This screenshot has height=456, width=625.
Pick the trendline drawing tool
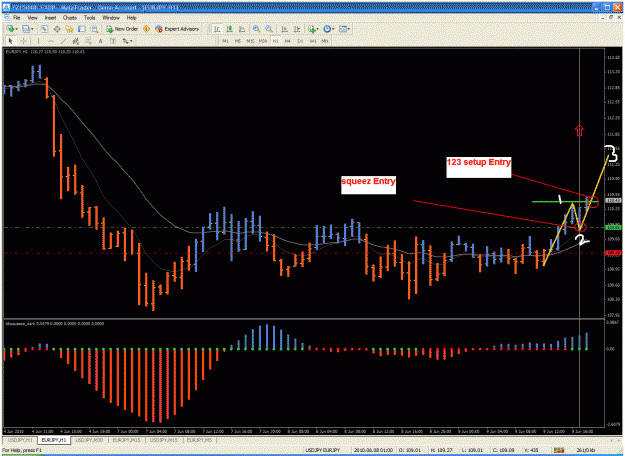63,41
